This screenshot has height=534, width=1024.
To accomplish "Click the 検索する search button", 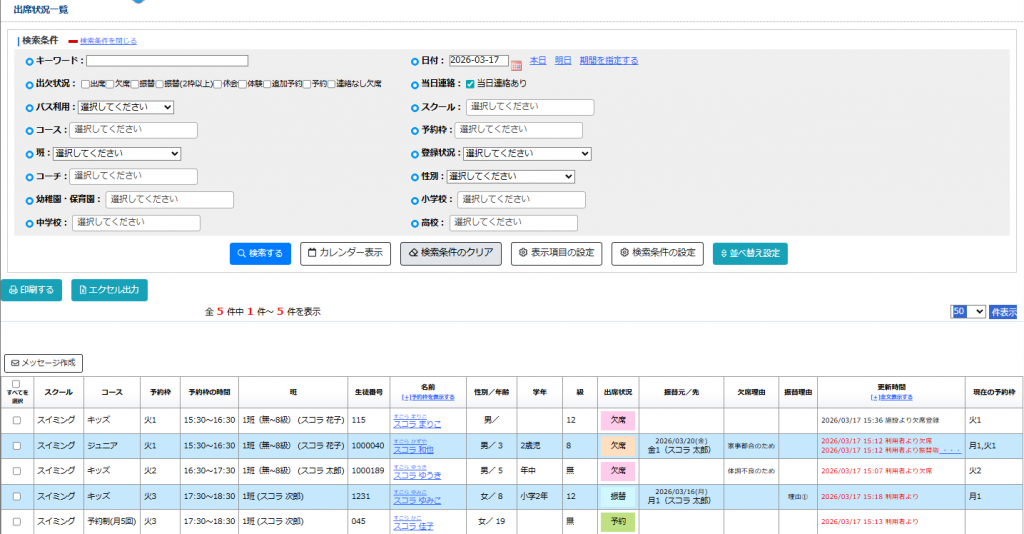I will 260,253.
